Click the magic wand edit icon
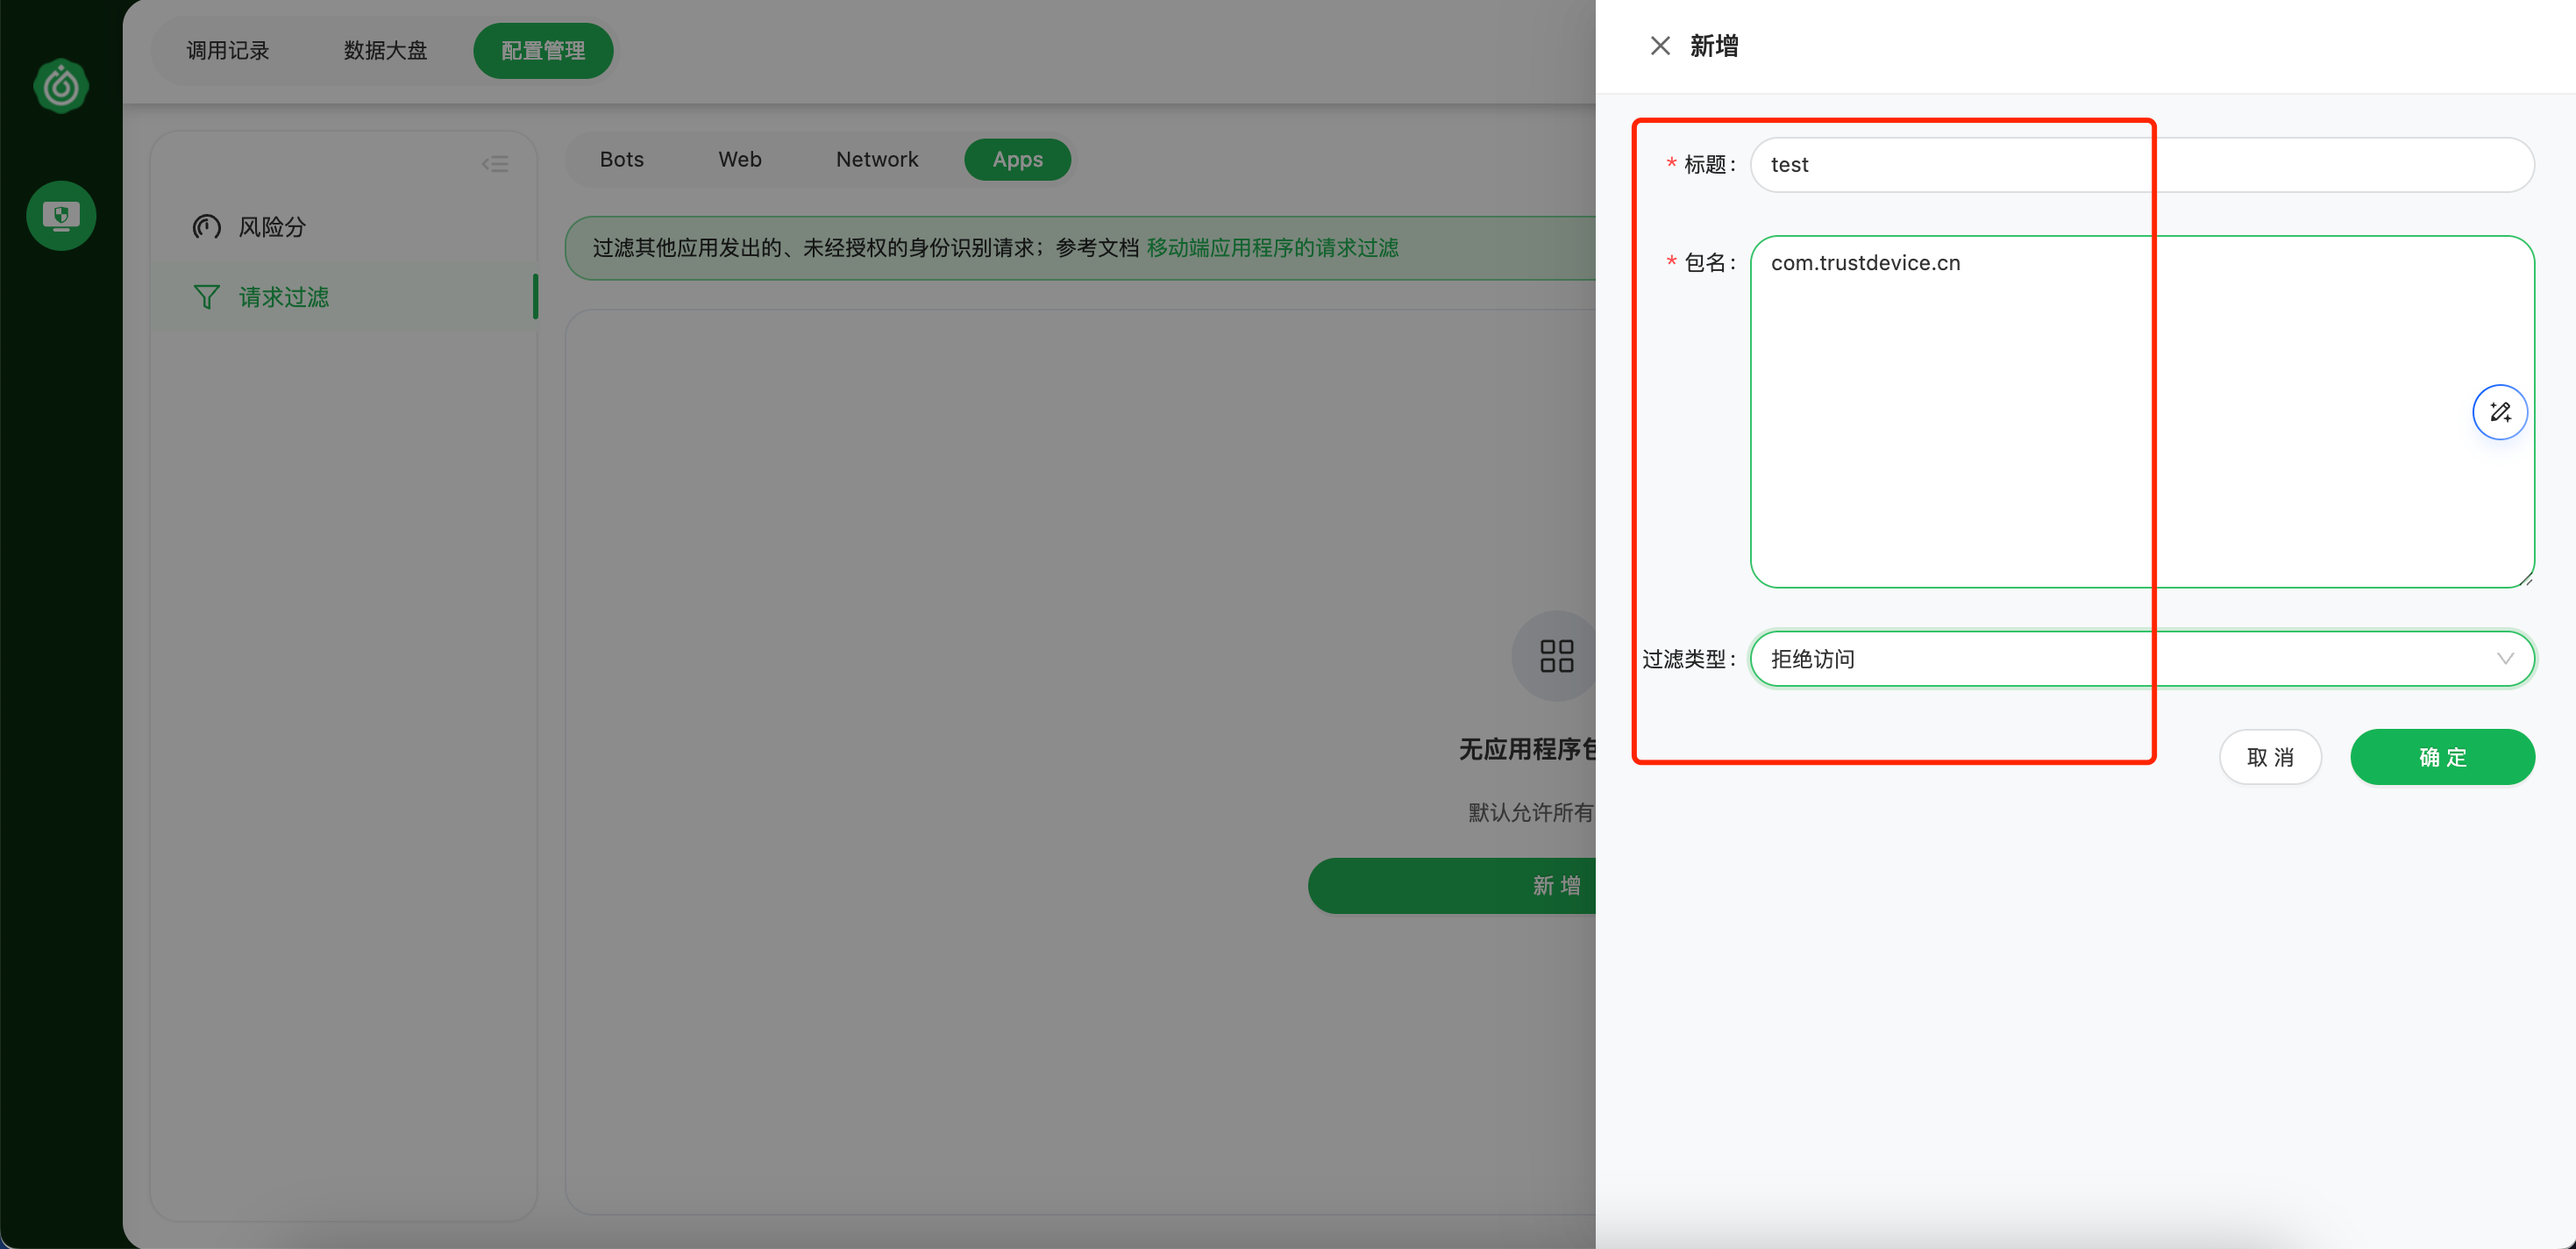The image size is (2576, 1249). 2500,412
